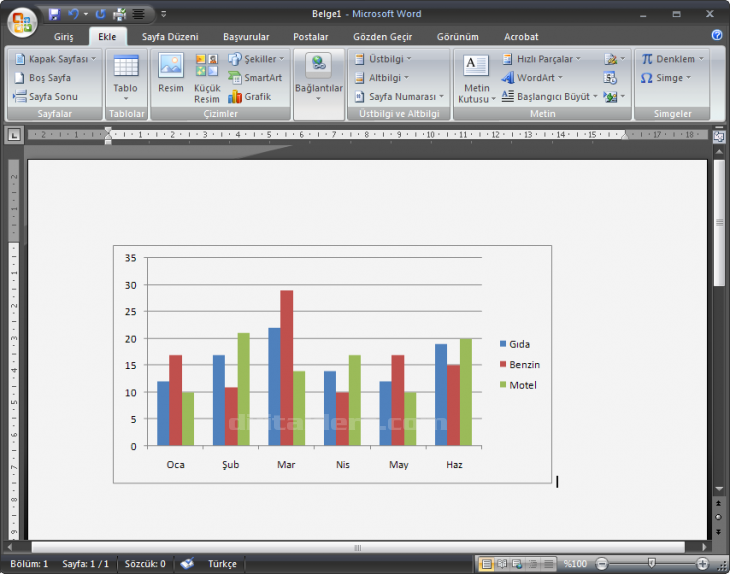
Task: Expand the Başlangıcı Büyüt drop cap menu
Action: [x=595, y=97]
